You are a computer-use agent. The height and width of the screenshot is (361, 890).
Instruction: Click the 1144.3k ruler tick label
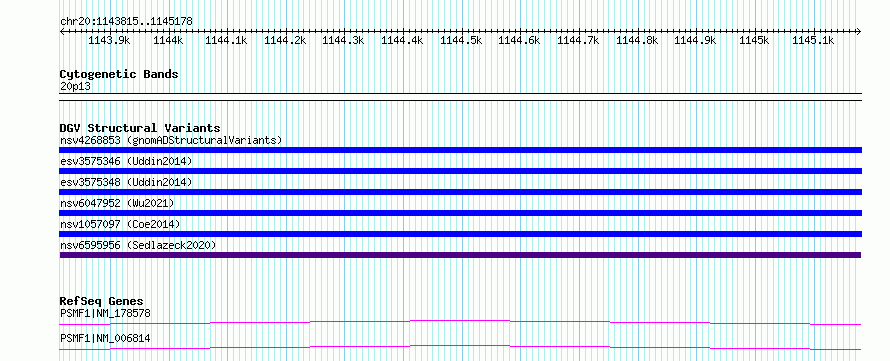343,40
